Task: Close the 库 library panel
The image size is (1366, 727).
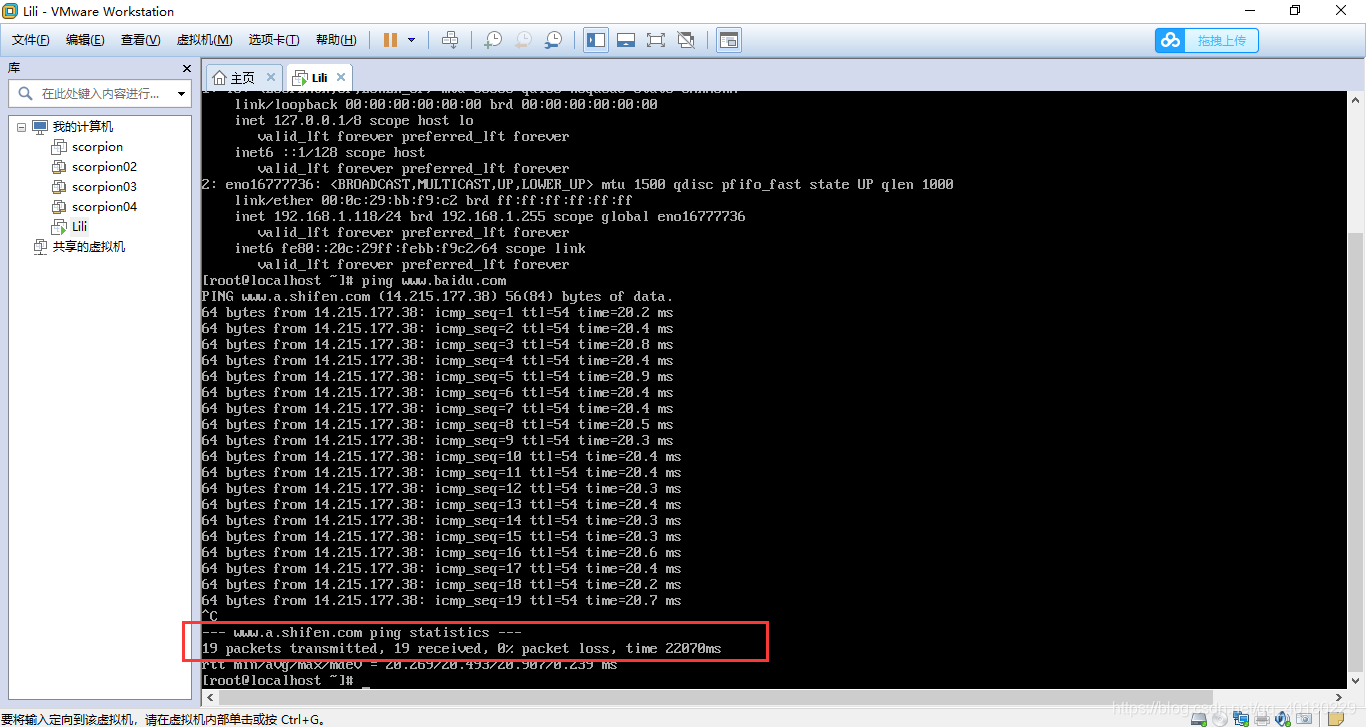Action: click(186, 68)
